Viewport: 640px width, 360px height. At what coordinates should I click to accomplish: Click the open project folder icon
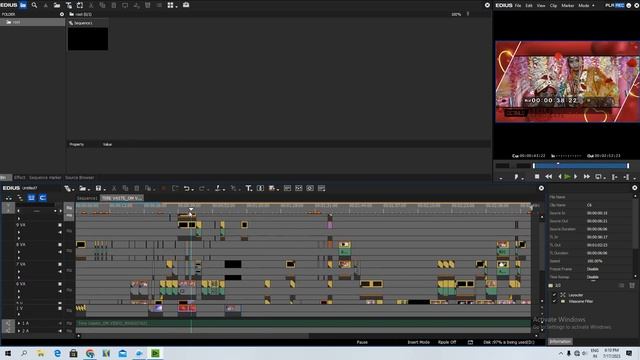83,188
